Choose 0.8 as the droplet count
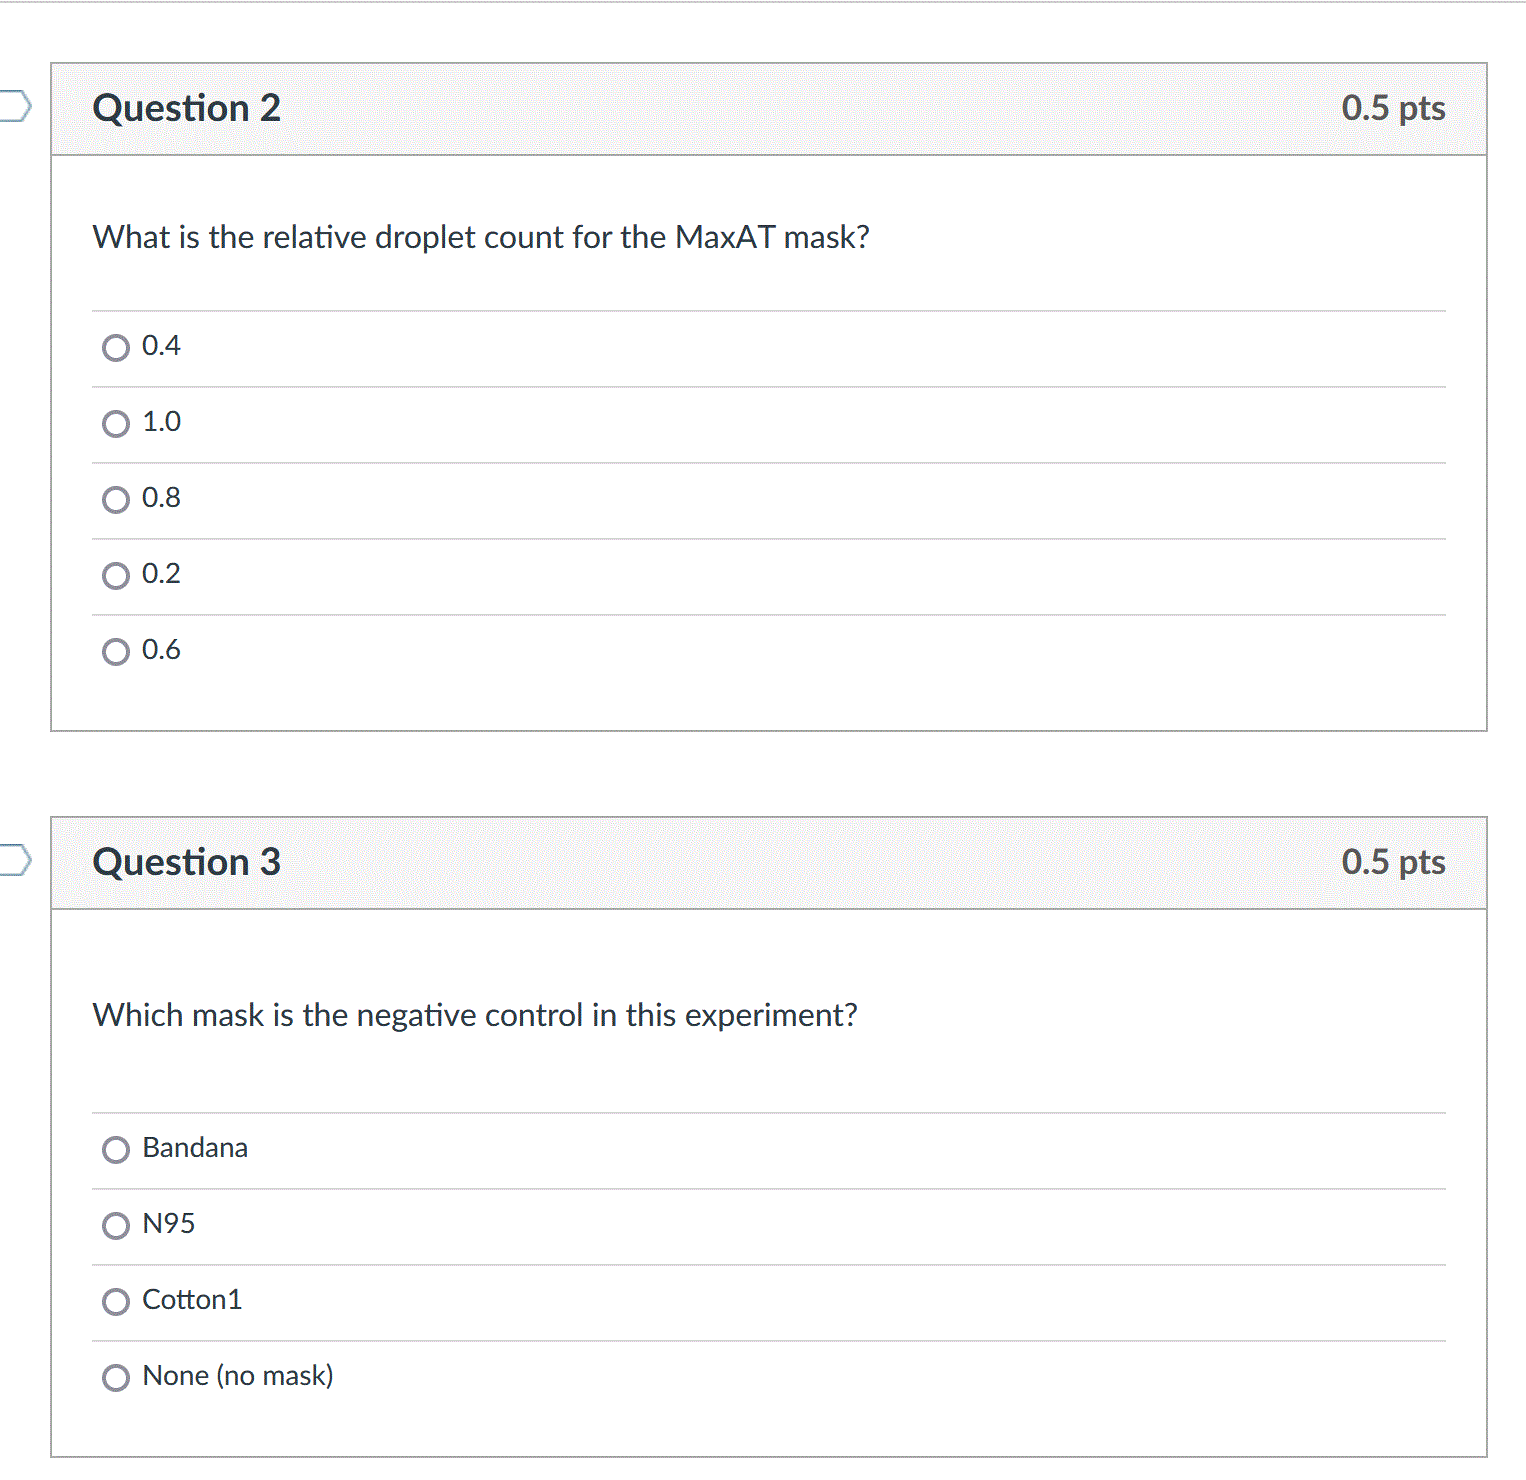This screenshot has height=1480, width=1526. 116,500
